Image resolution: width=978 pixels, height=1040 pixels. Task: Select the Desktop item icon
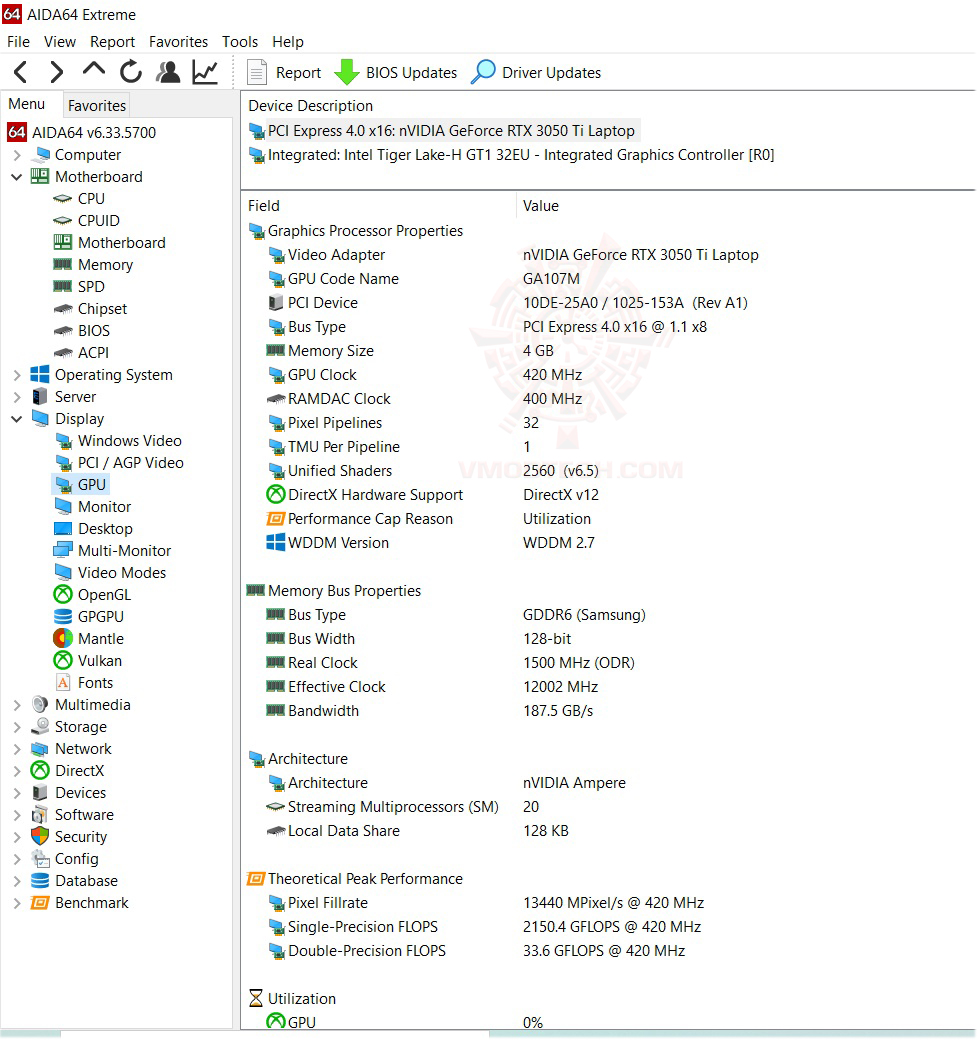click(63, 529)
